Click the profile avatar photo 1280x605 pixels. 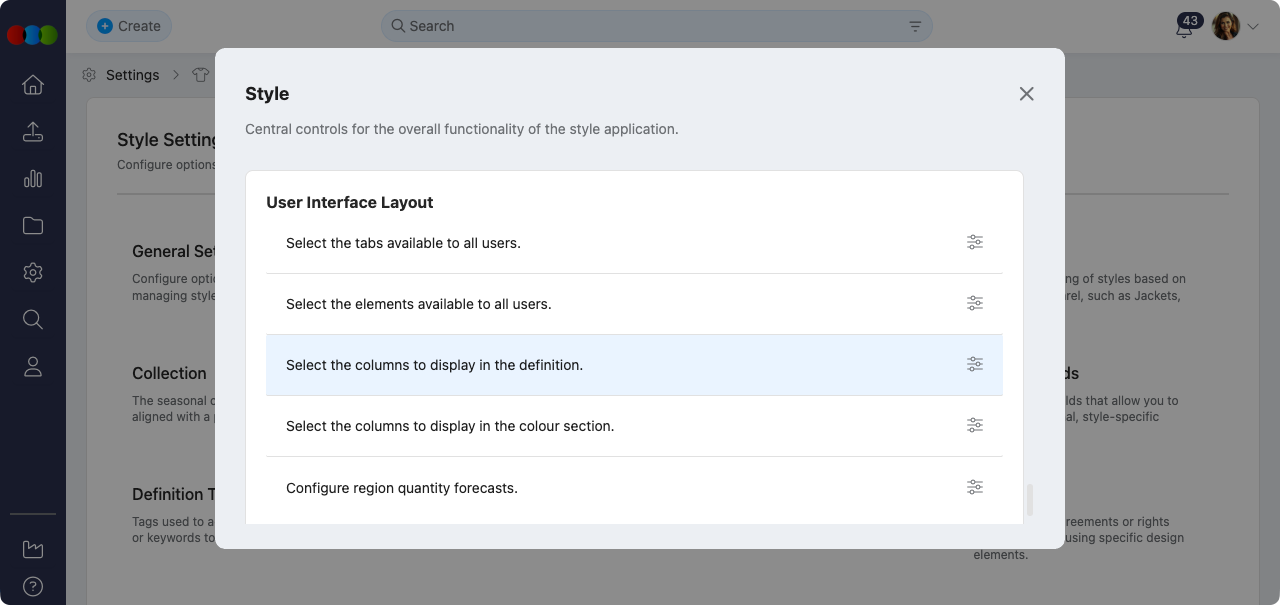[x=1224, y=25]
